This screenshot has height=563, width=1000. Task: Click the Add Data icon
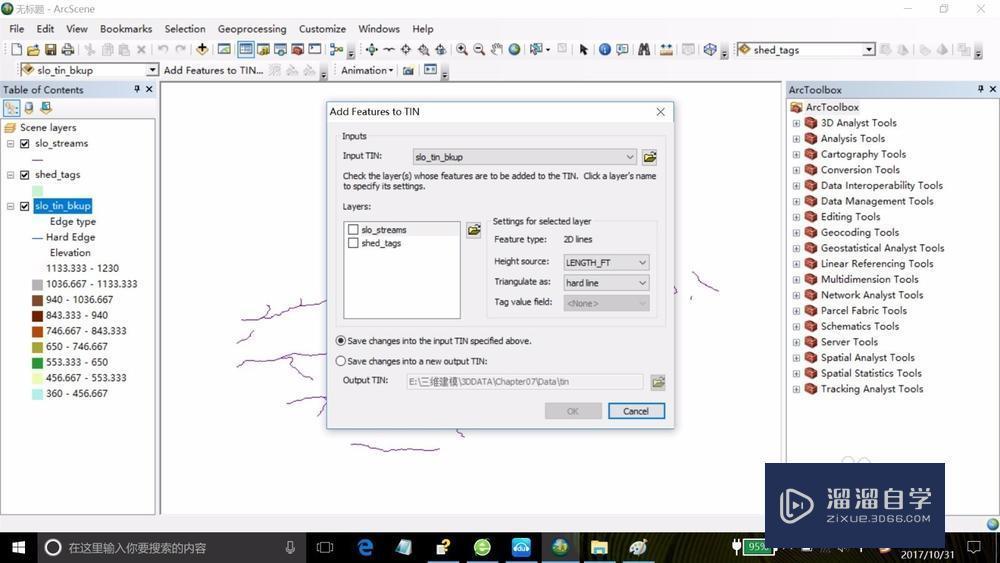202,49
